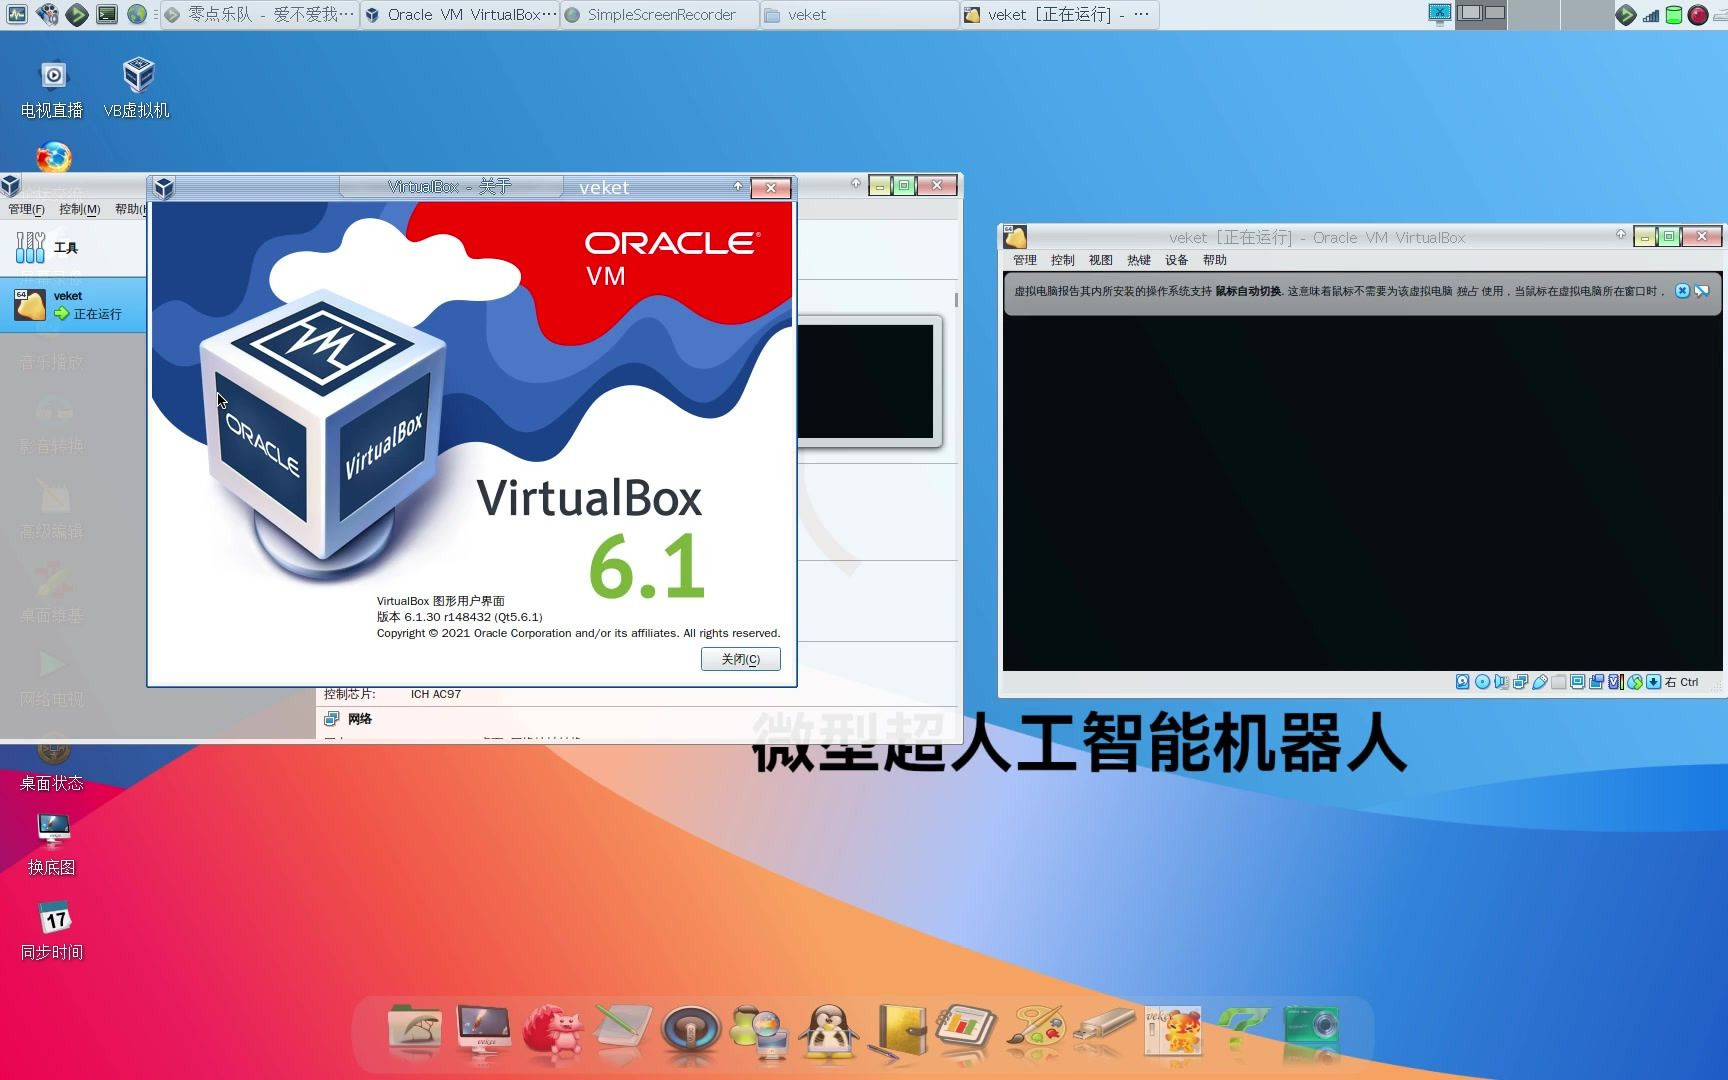
Task: Select the veket virtual machine in the list
Action: coord(73,305)
